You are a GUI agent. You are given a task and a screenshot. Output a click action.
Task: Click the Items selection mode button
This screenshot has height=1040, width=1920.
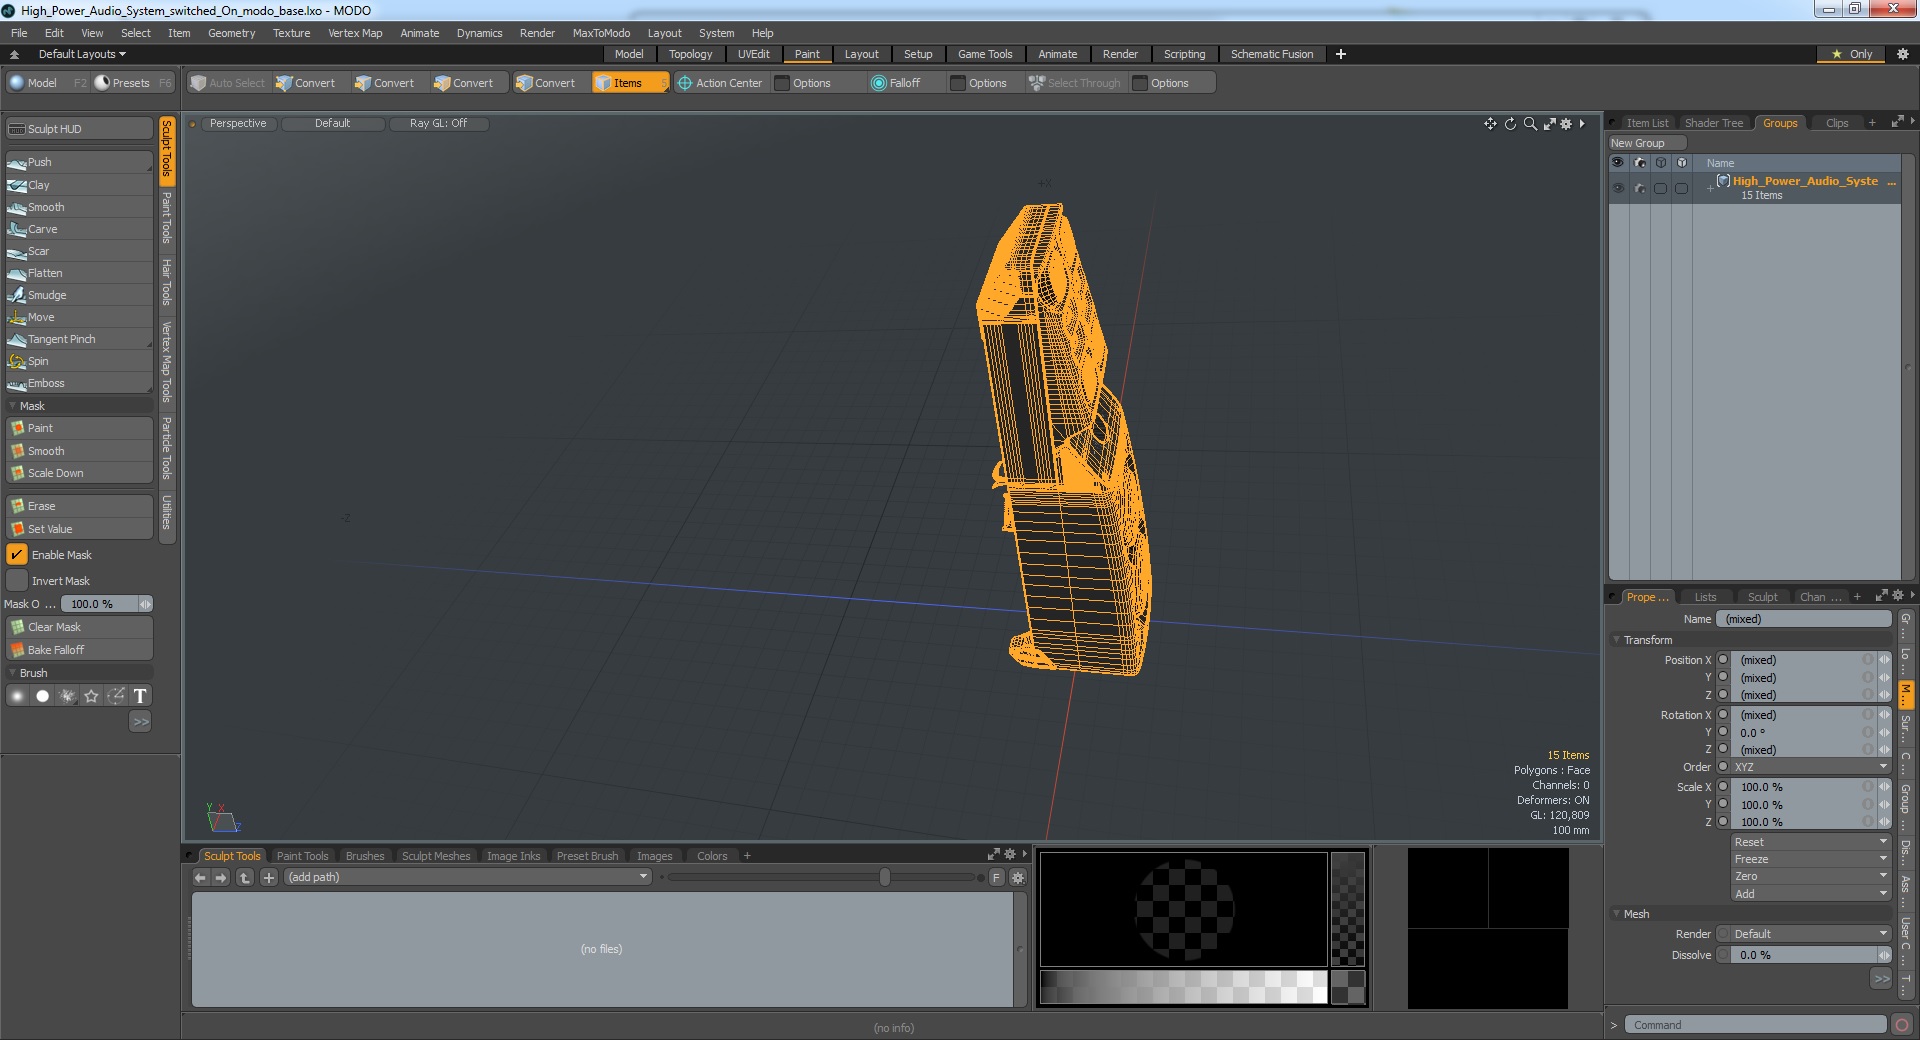tap(630, 83)
